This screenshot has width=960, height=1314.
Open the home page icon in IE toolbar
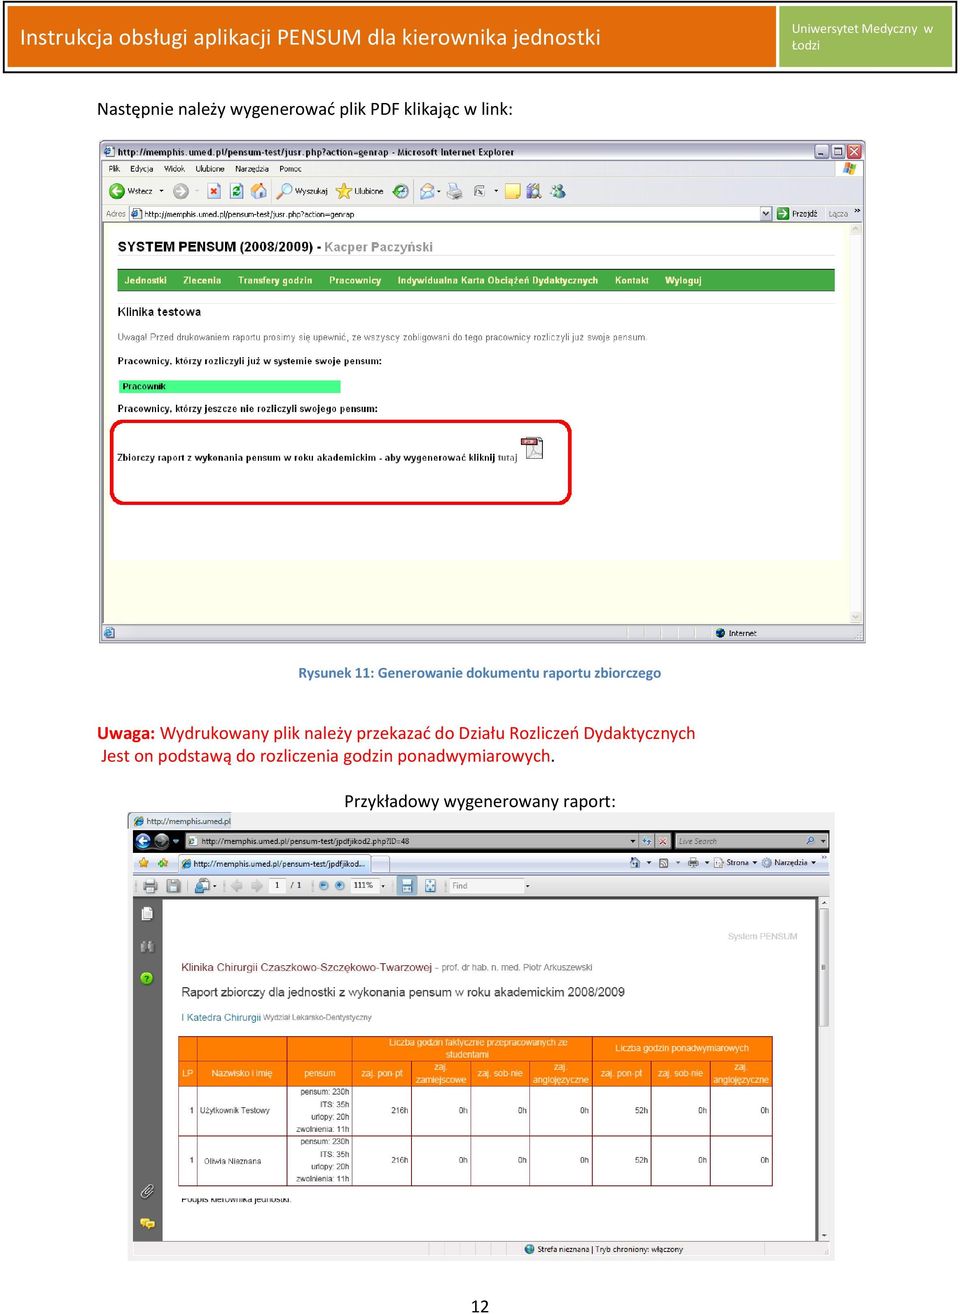259,190
